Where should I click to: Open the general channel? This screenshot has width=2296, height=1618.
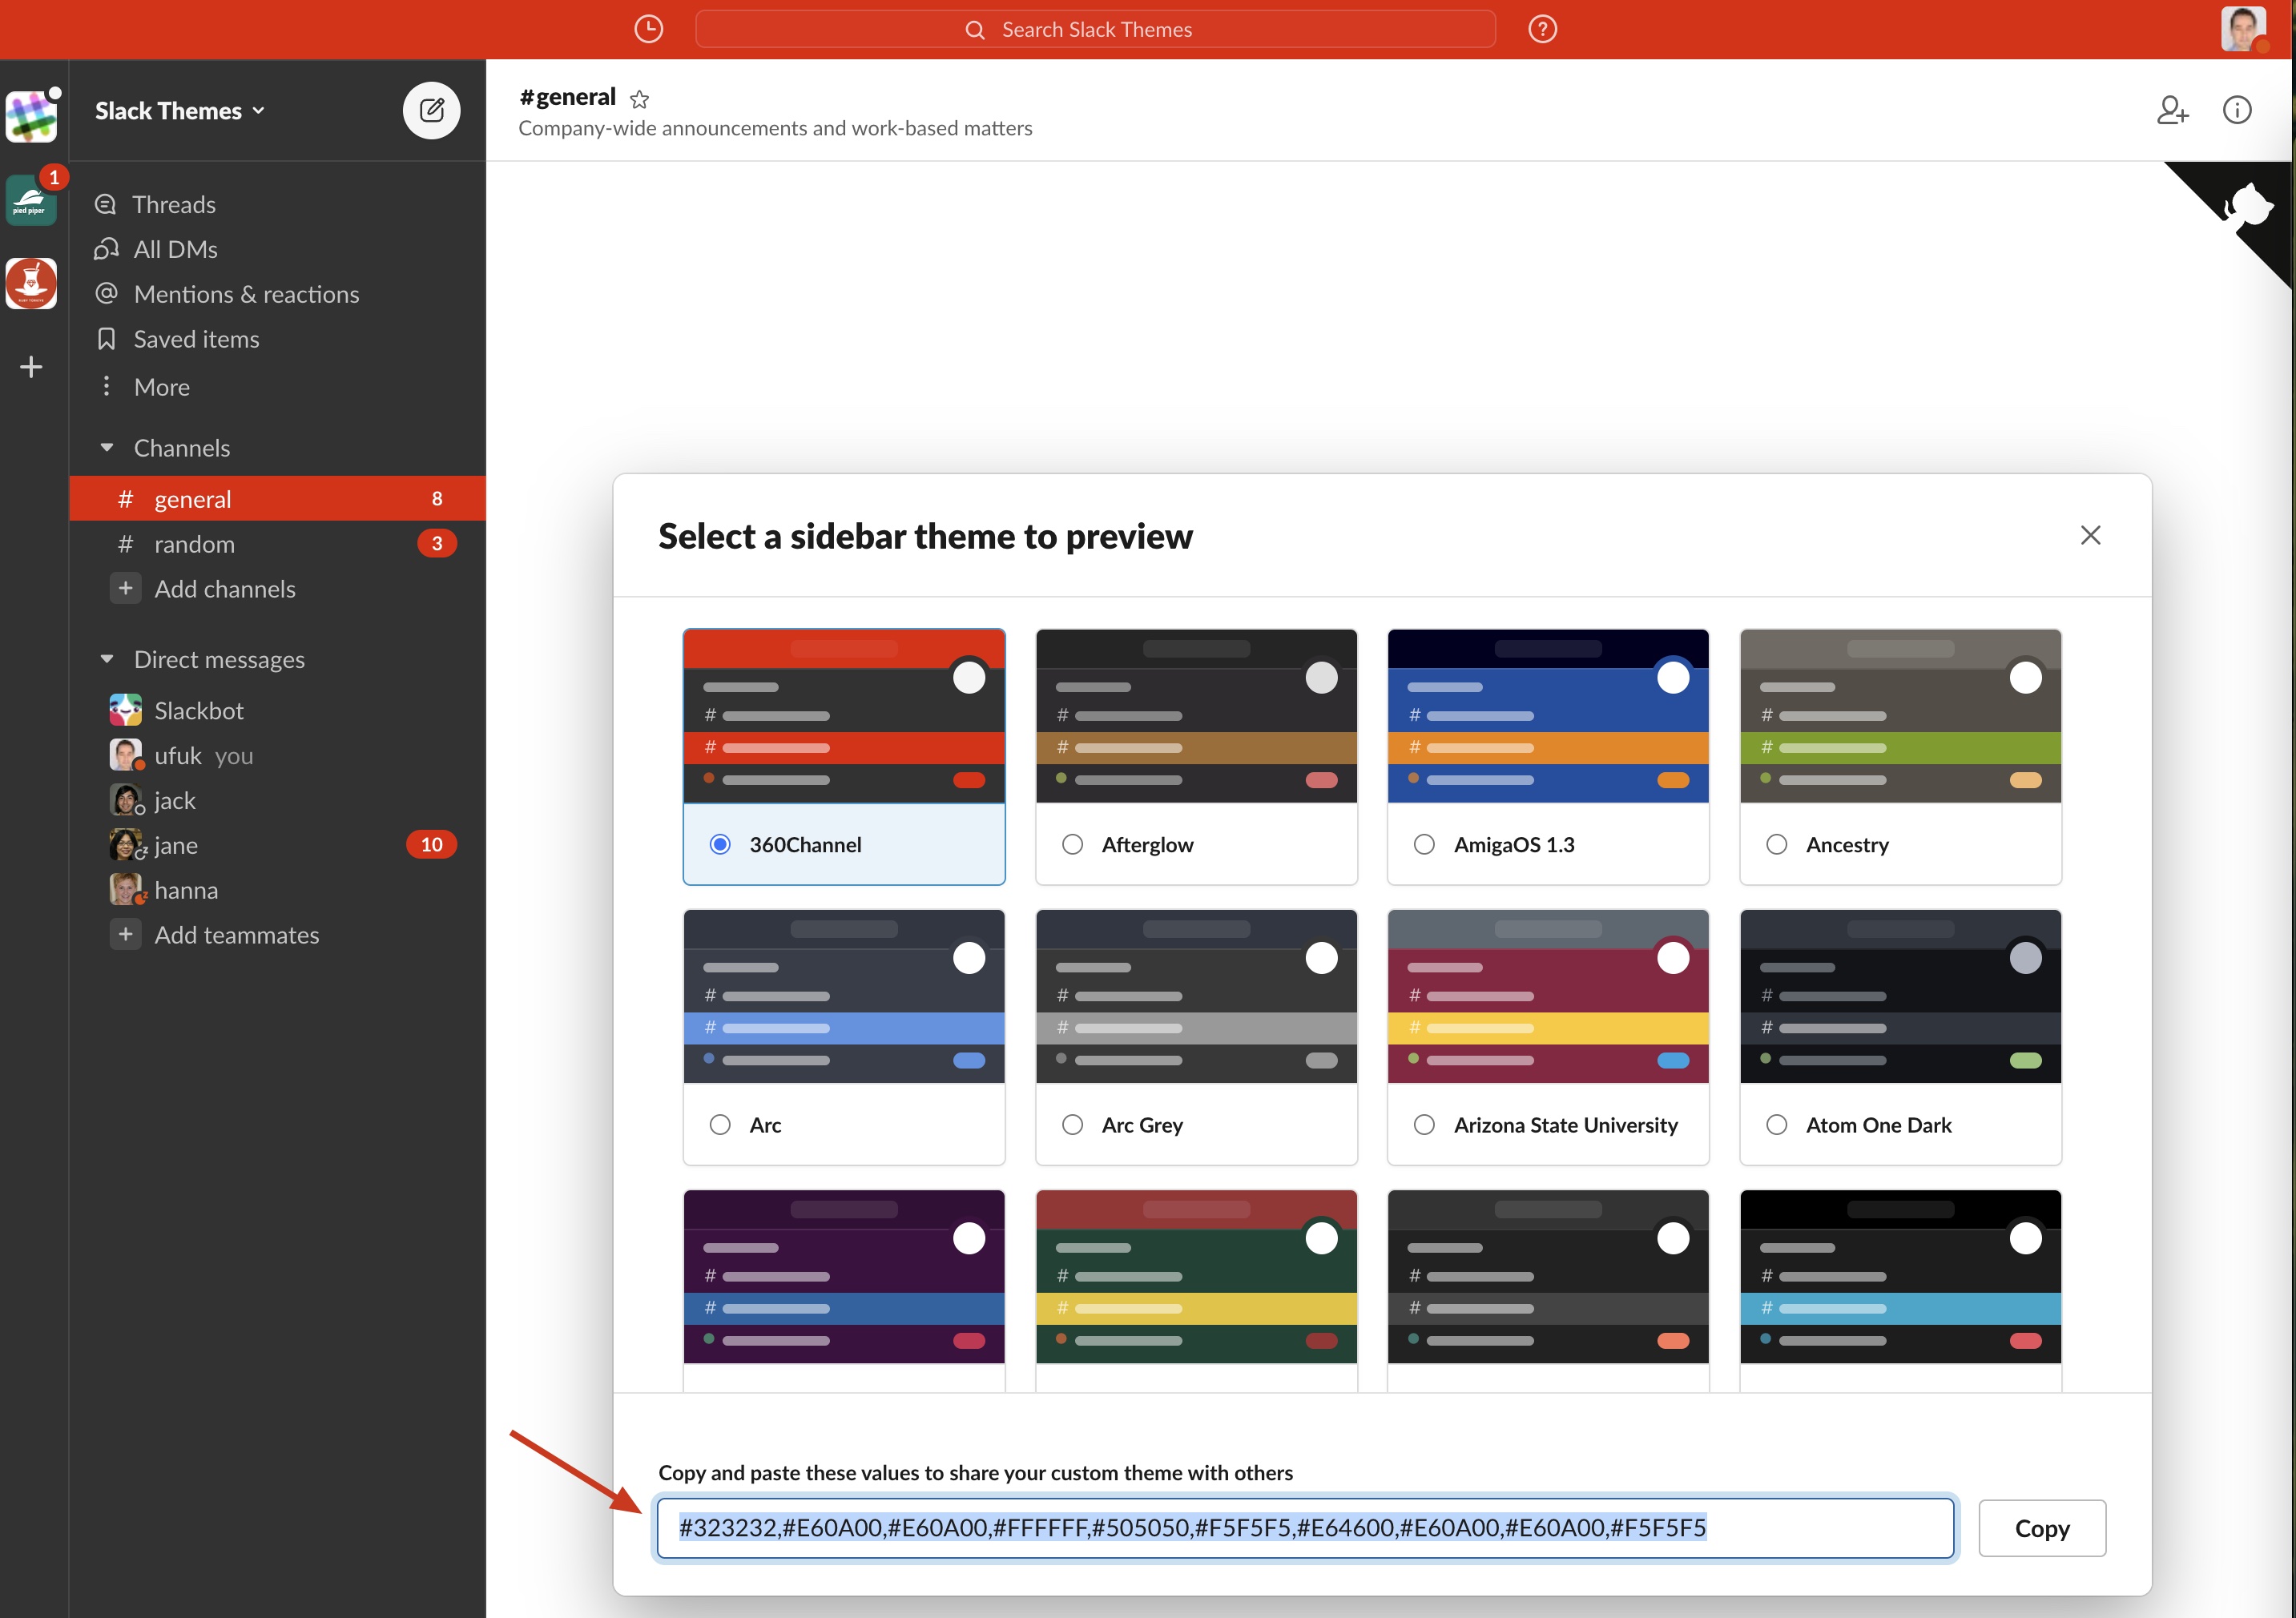277,498
